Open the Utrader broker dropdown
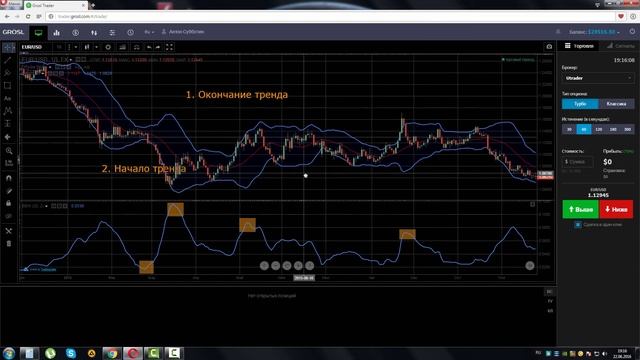Viewport: 640px width, 360px height. tap(598, 78)
